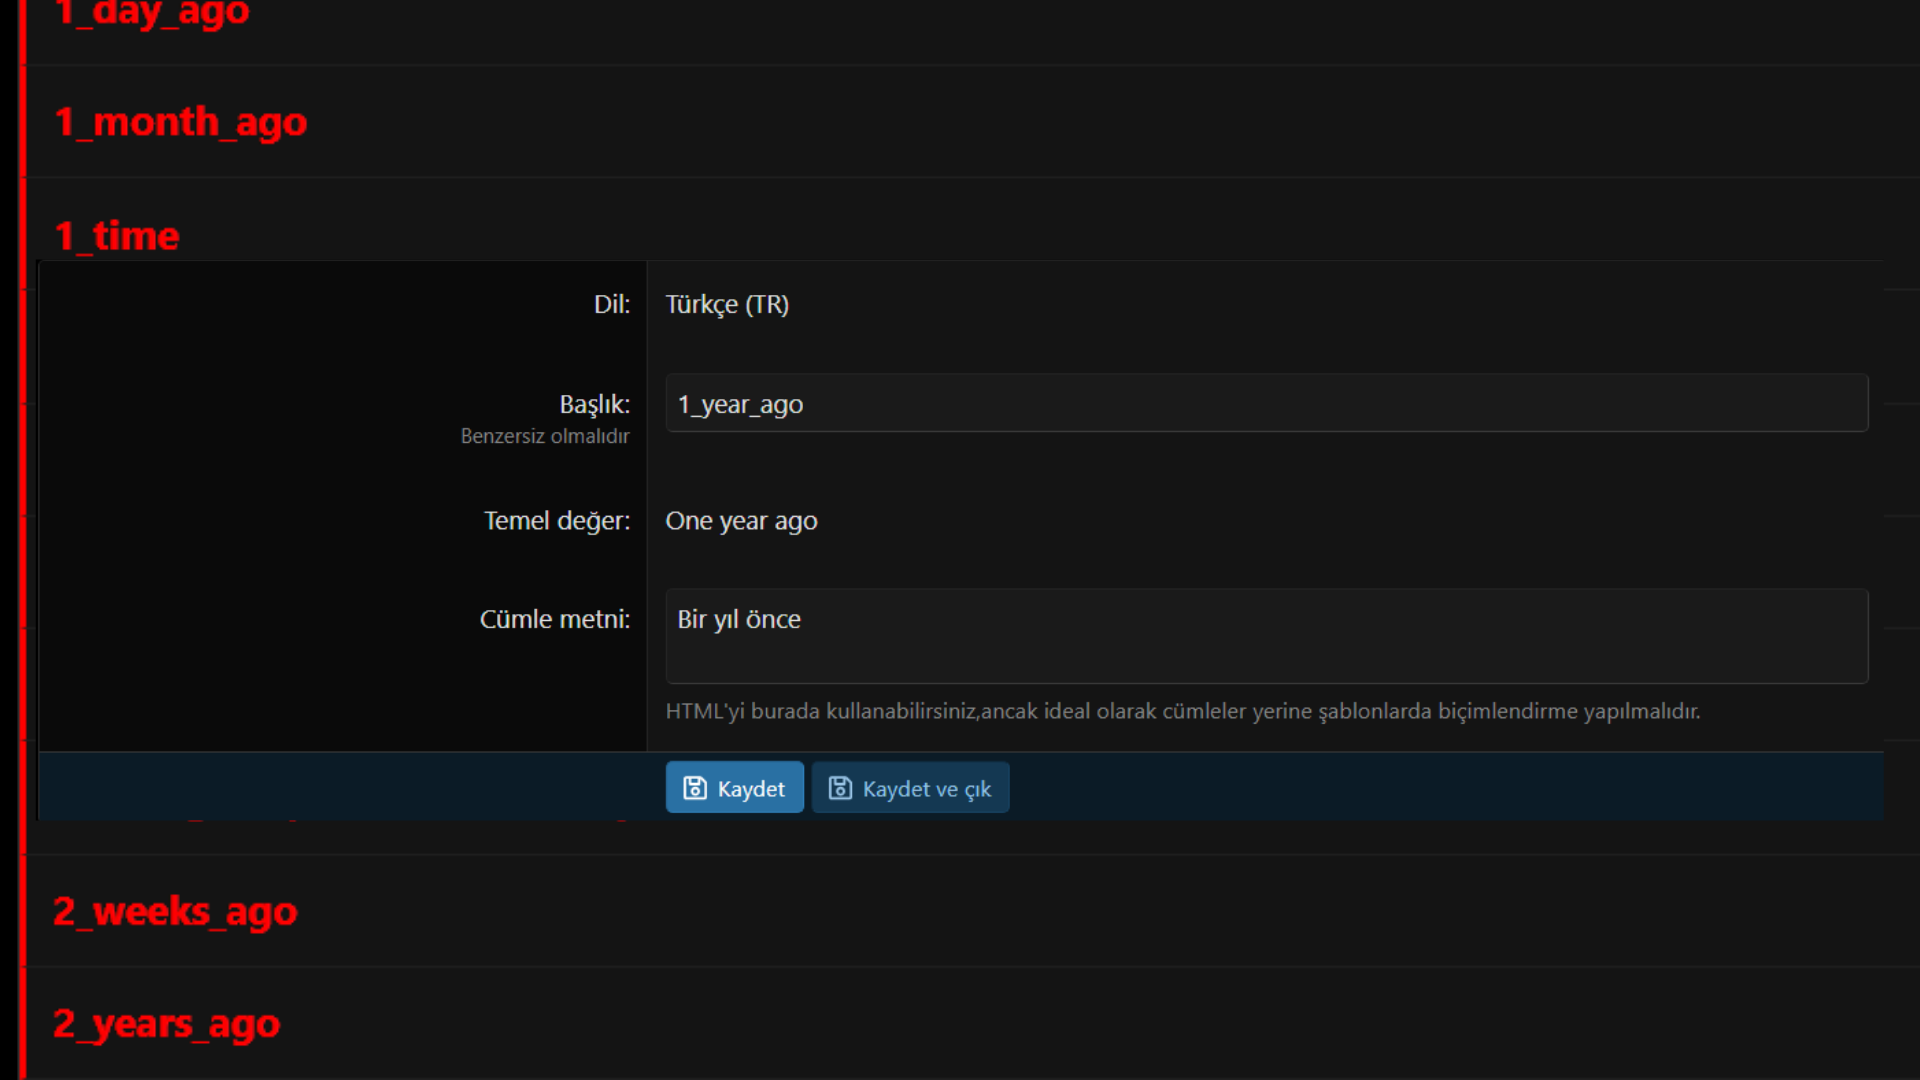
Task: Click the floppy icon on Kaydet ve çık
Action: click(840, 788)
